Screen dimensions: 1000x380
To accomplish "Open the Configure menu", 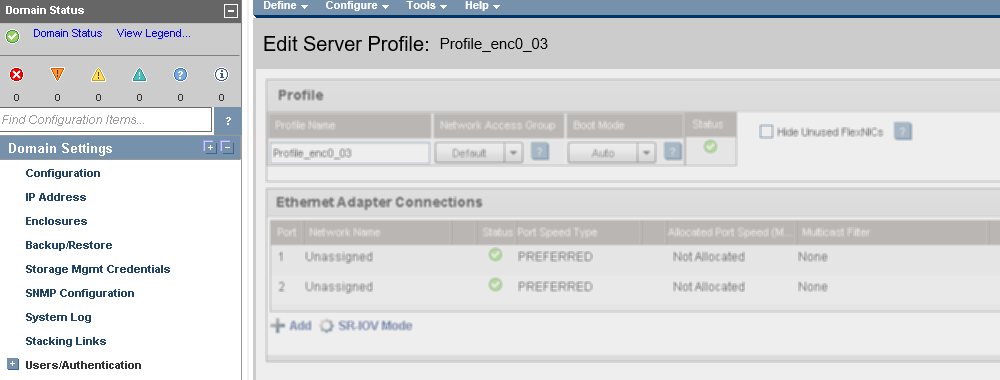I will pos(357,6).
